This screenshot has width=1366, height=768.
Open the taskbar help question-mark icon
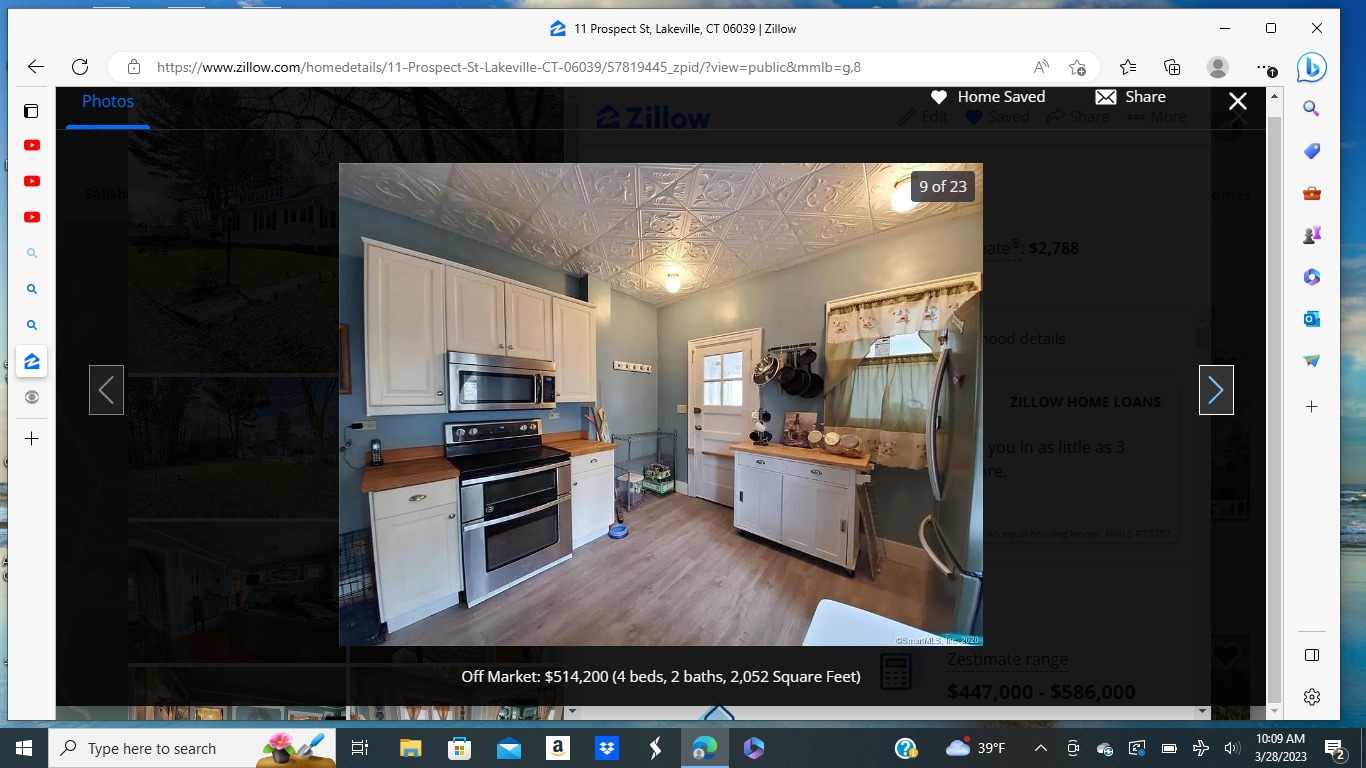point(906,748)
